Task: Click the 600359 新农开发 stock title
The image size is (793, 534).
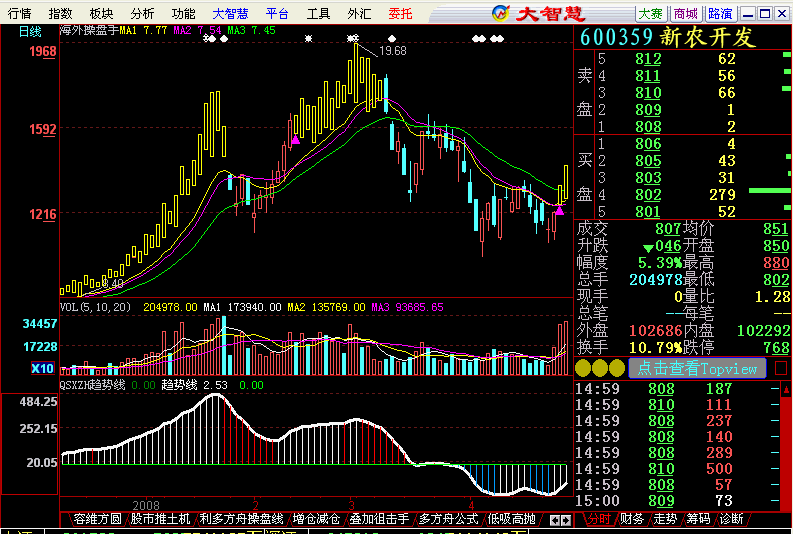Action: 668,37
